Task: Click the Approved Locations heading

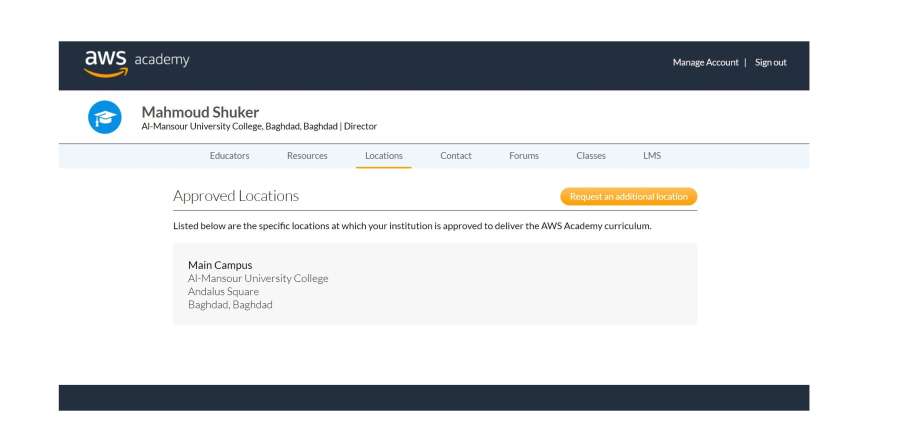Action: tap(236, 196)
